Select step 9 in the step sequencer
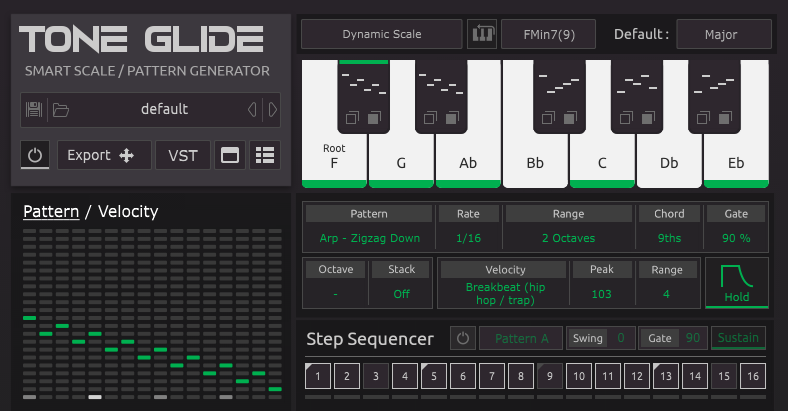 tap(549, 376)
